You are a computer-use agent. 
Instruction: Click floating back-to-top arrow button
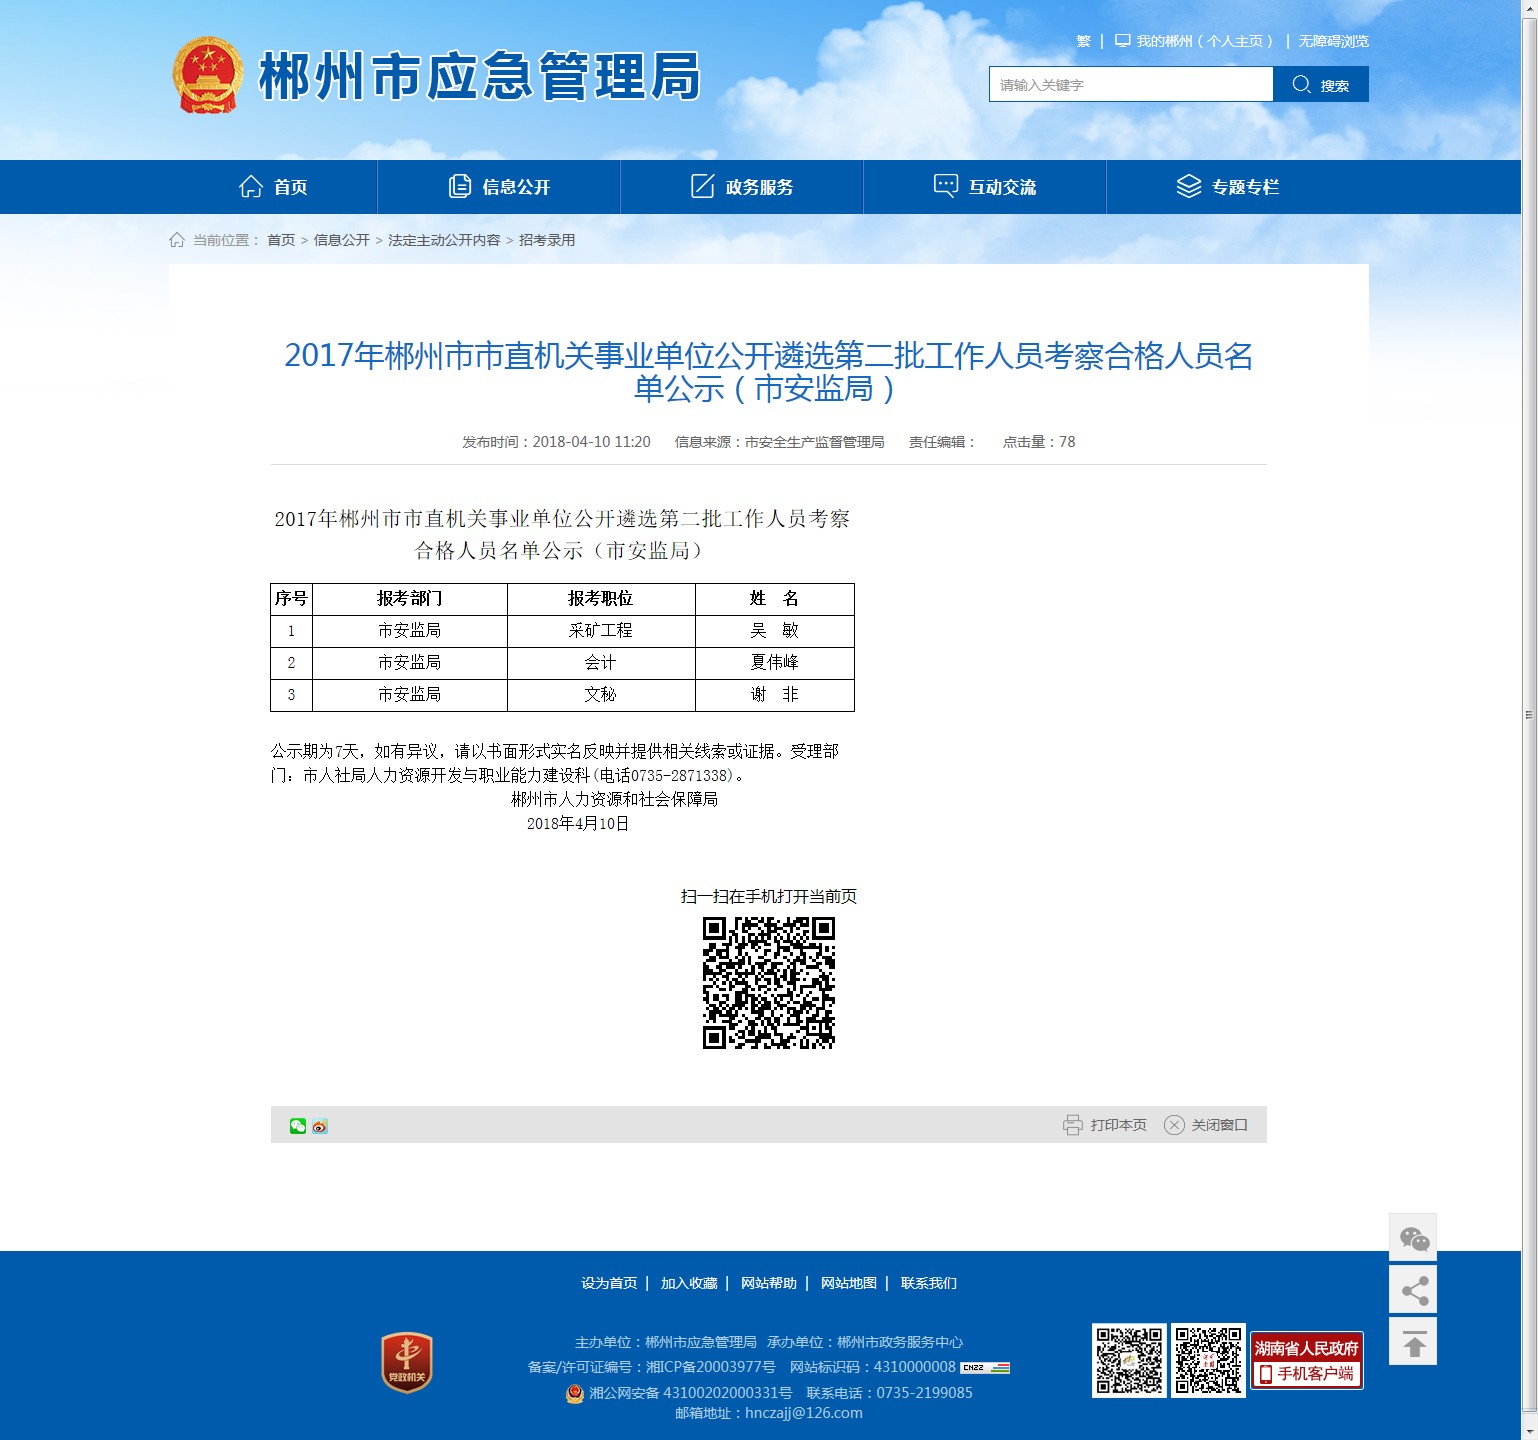click(x=1413, y=1341)
